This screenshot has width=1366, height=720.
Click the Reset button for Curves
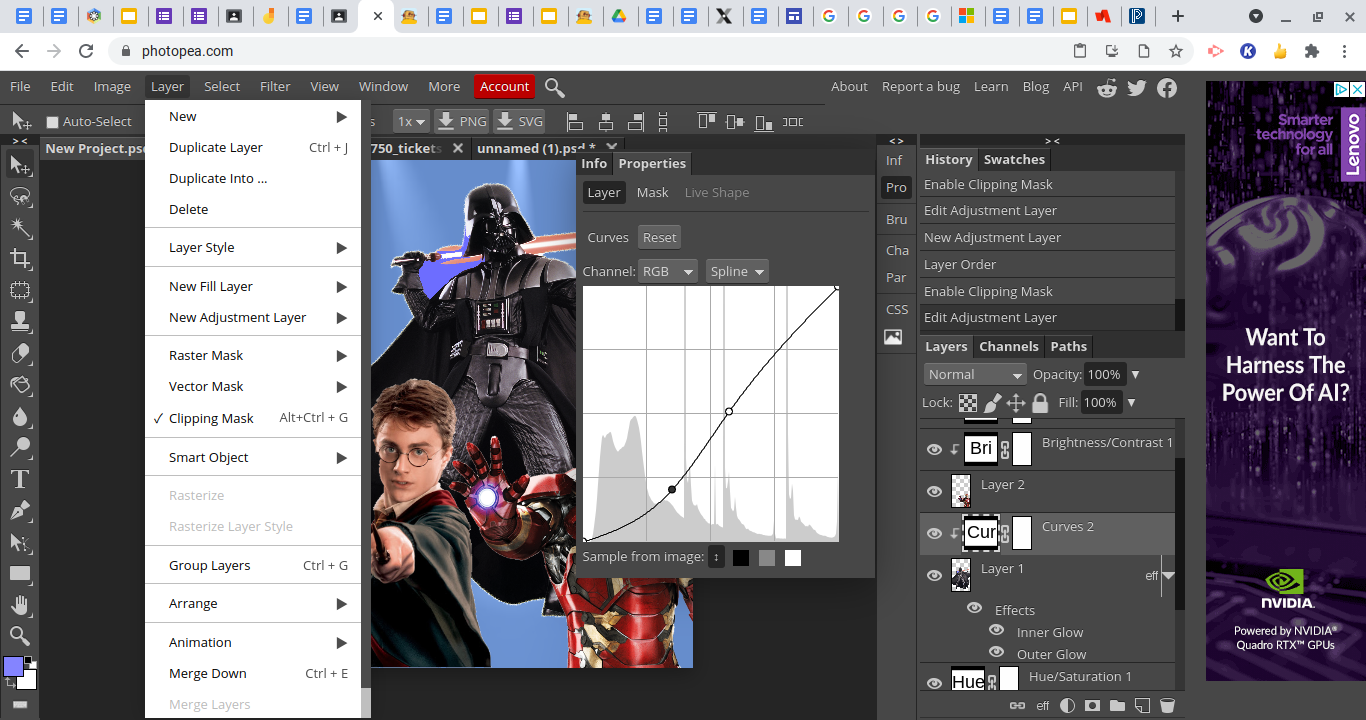point(659,237)
